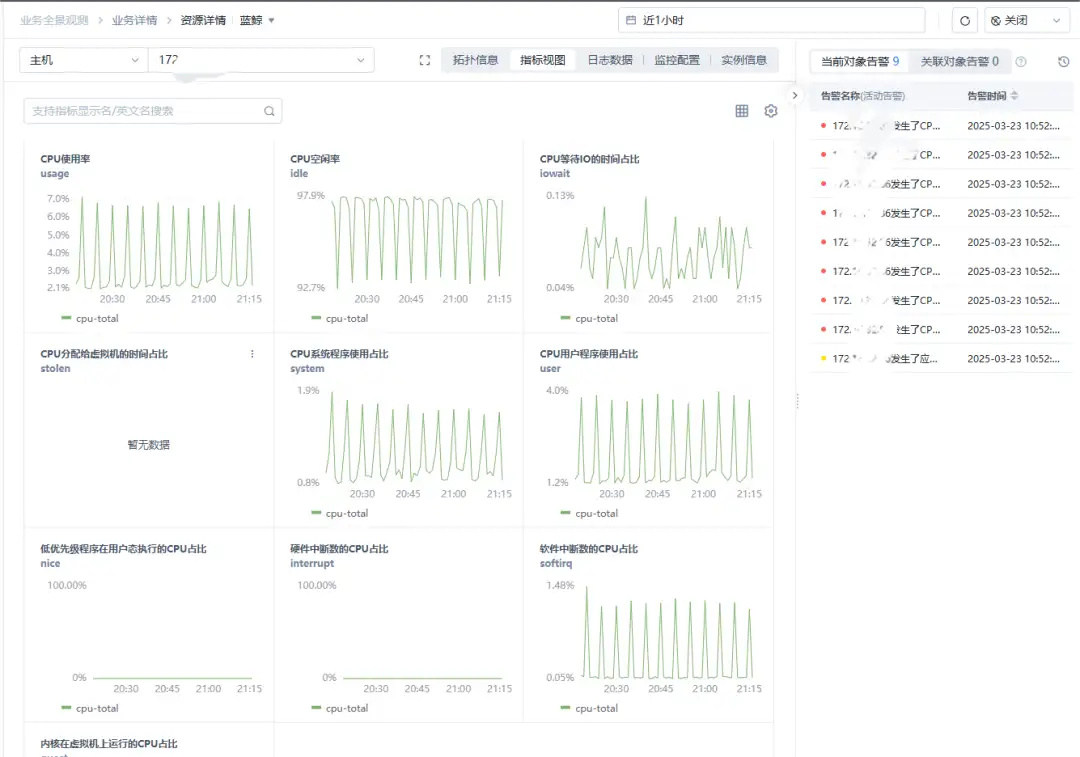The width and height of the screenshot is (1080, 757).
Task: Open the fullscreen expand icon
Action: pyautogui.click(x=424, y=61)
